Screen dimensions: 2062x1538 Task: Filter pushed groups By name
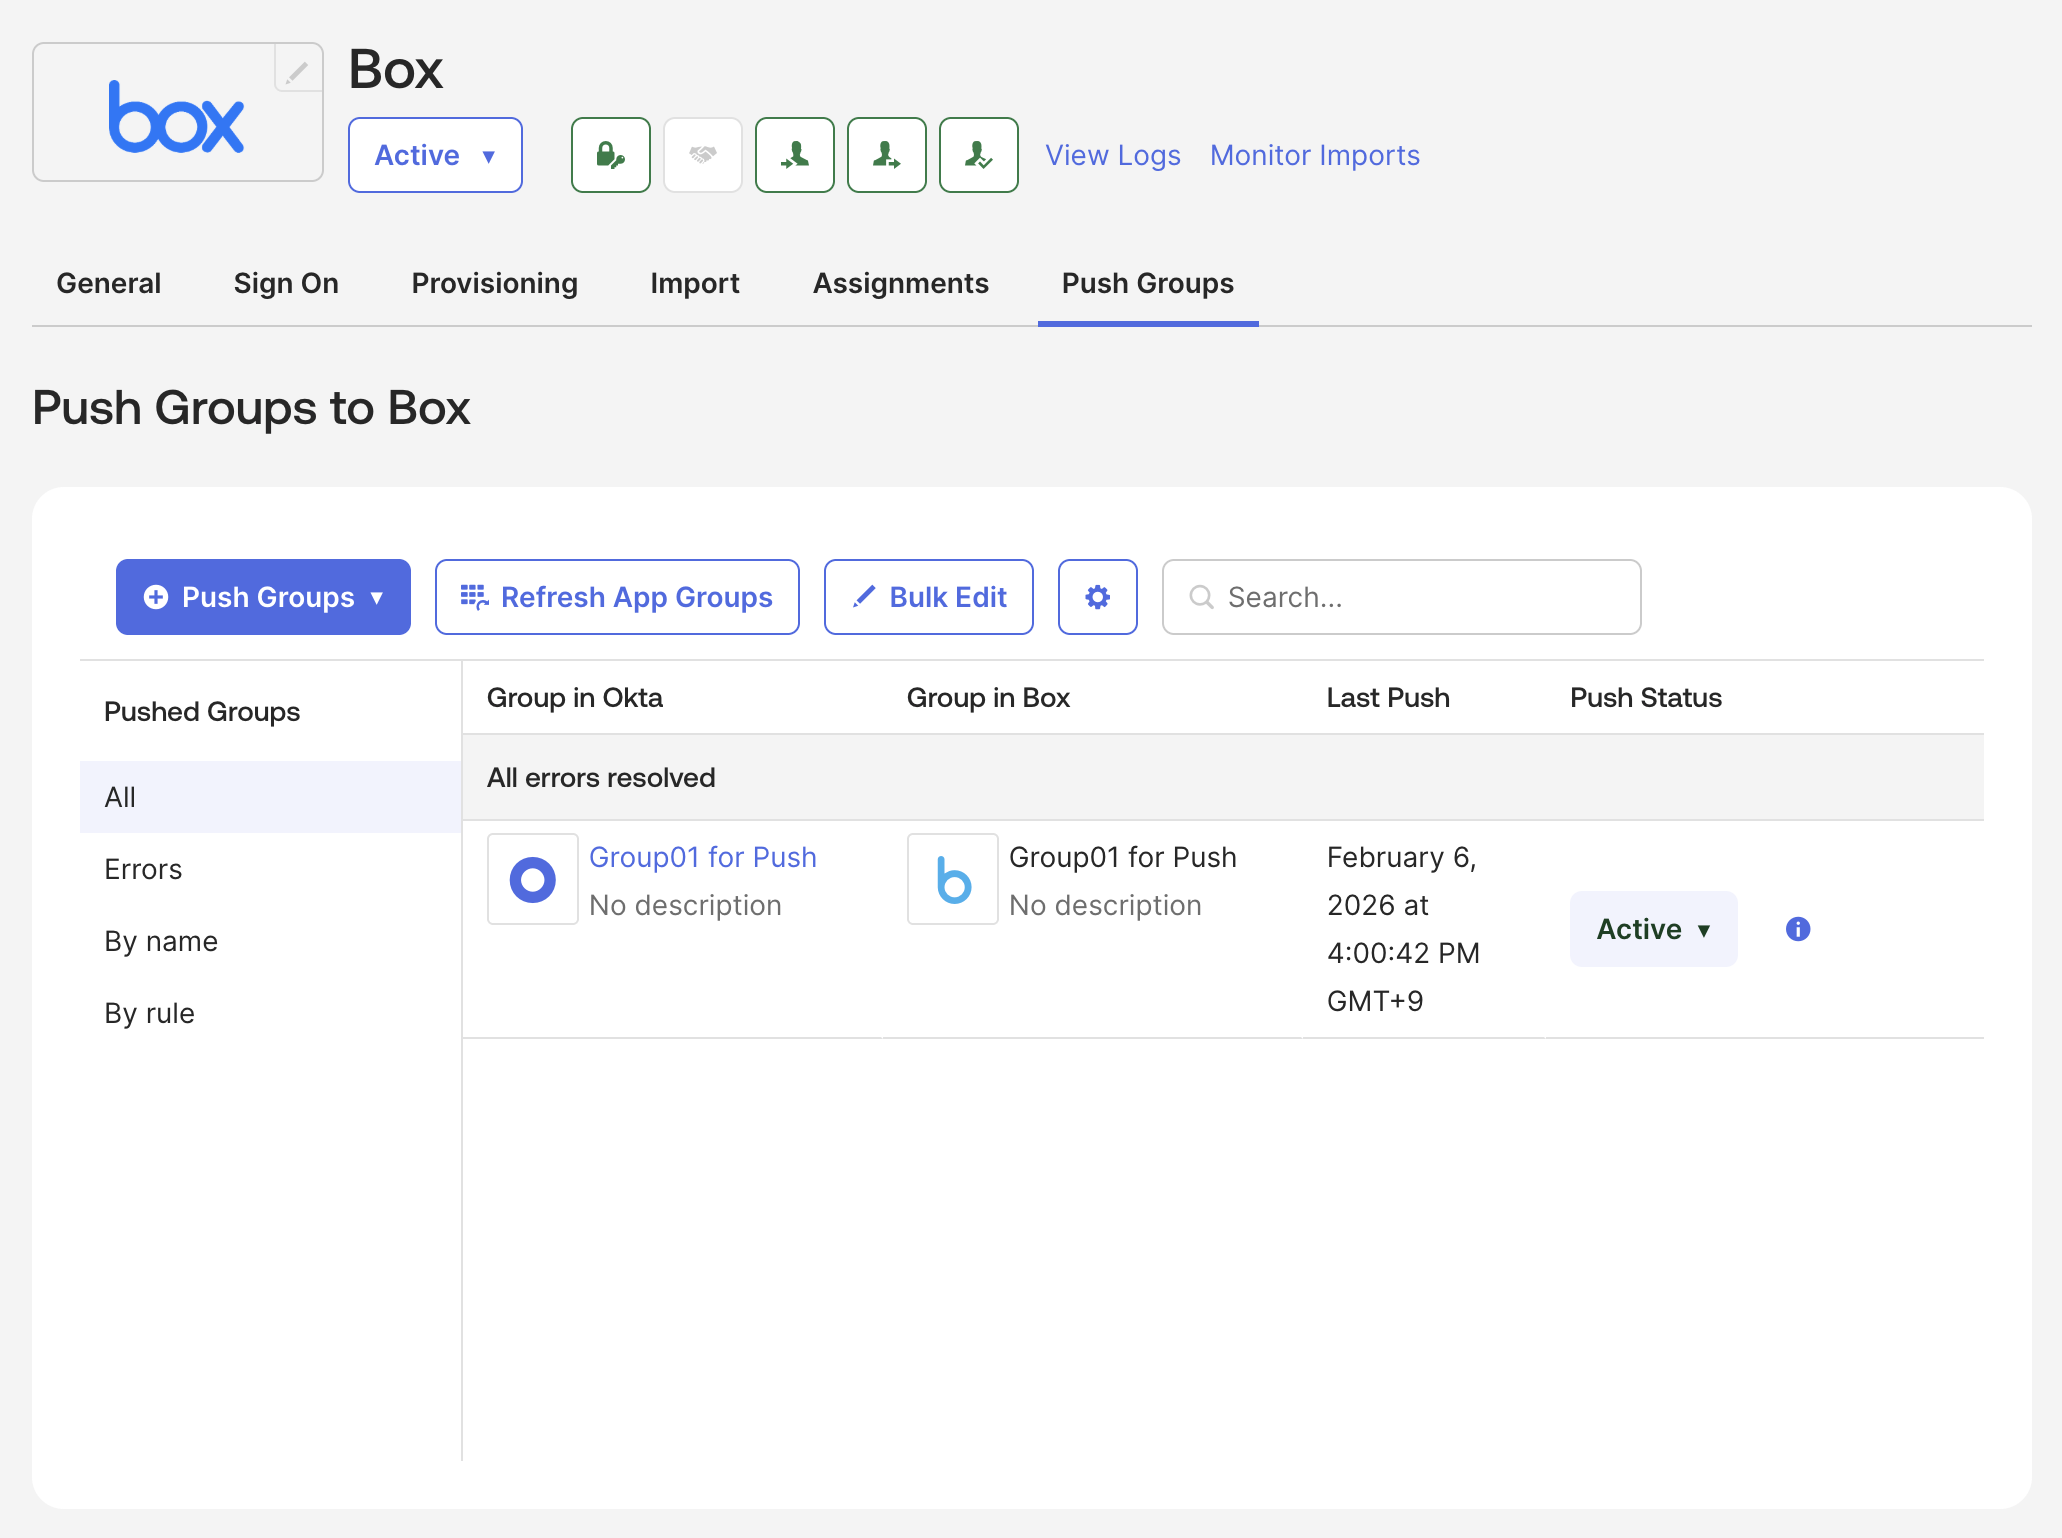tap(270, 941)
